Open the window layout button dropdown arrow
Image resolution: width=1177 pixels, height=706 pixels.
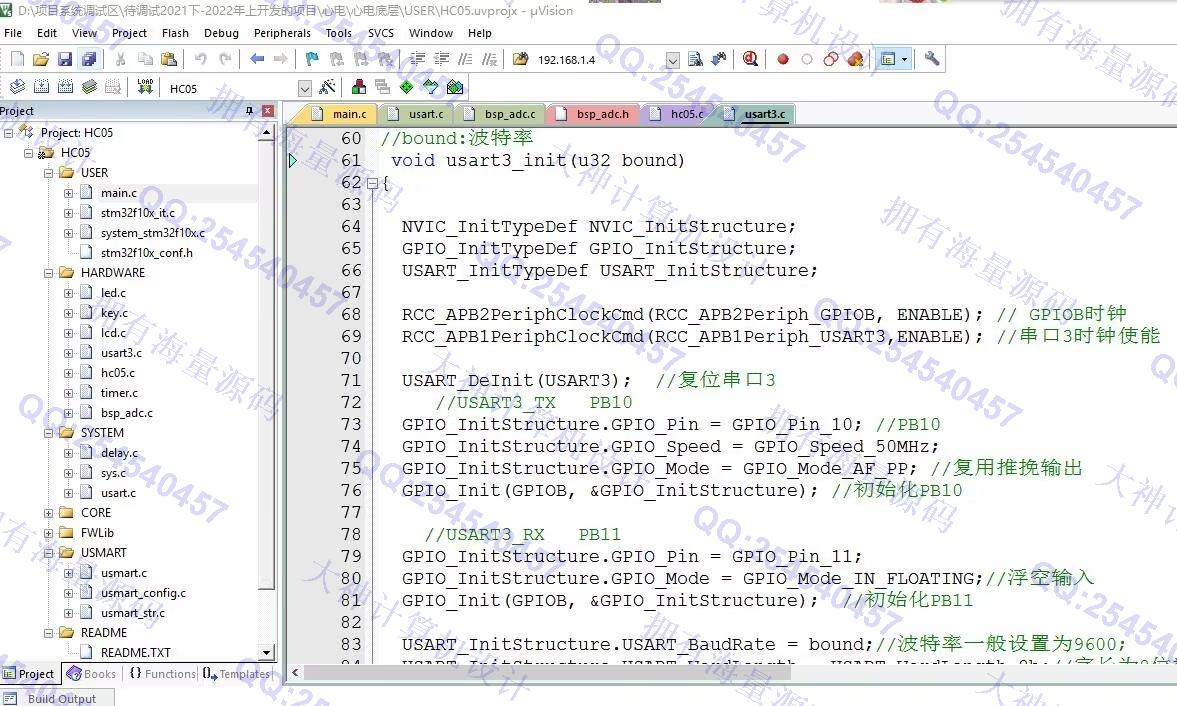[x=905, y=59]
